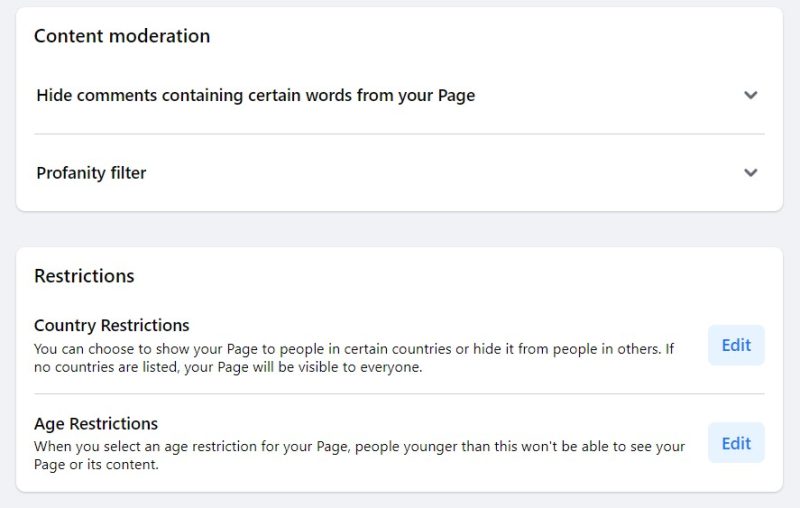800x508 pixels.
Task: Click 'Page or its content.' description line
Action: pos(96,465)
